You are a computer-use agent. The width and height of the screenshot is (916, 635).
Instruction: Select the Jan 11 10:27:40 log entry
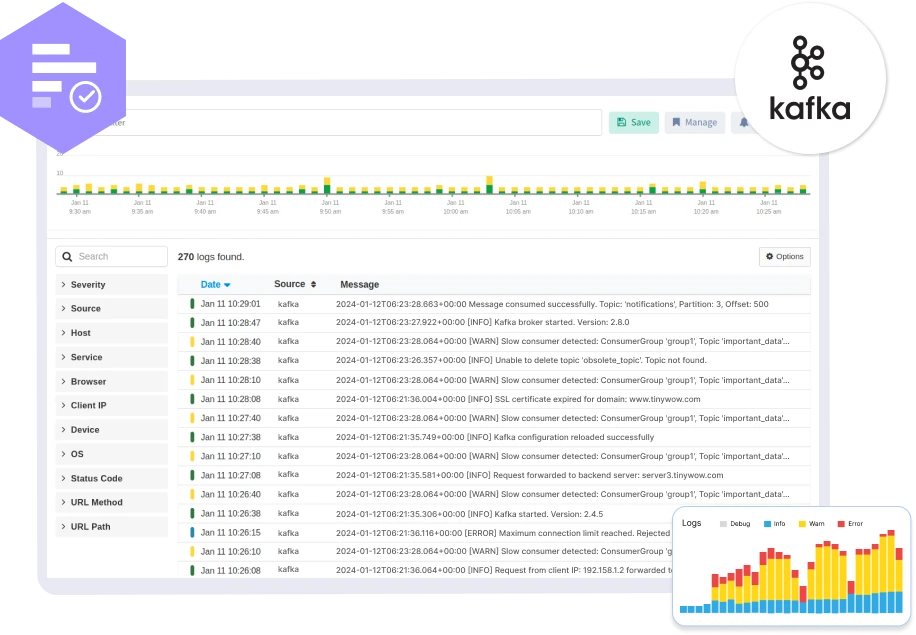494,418
